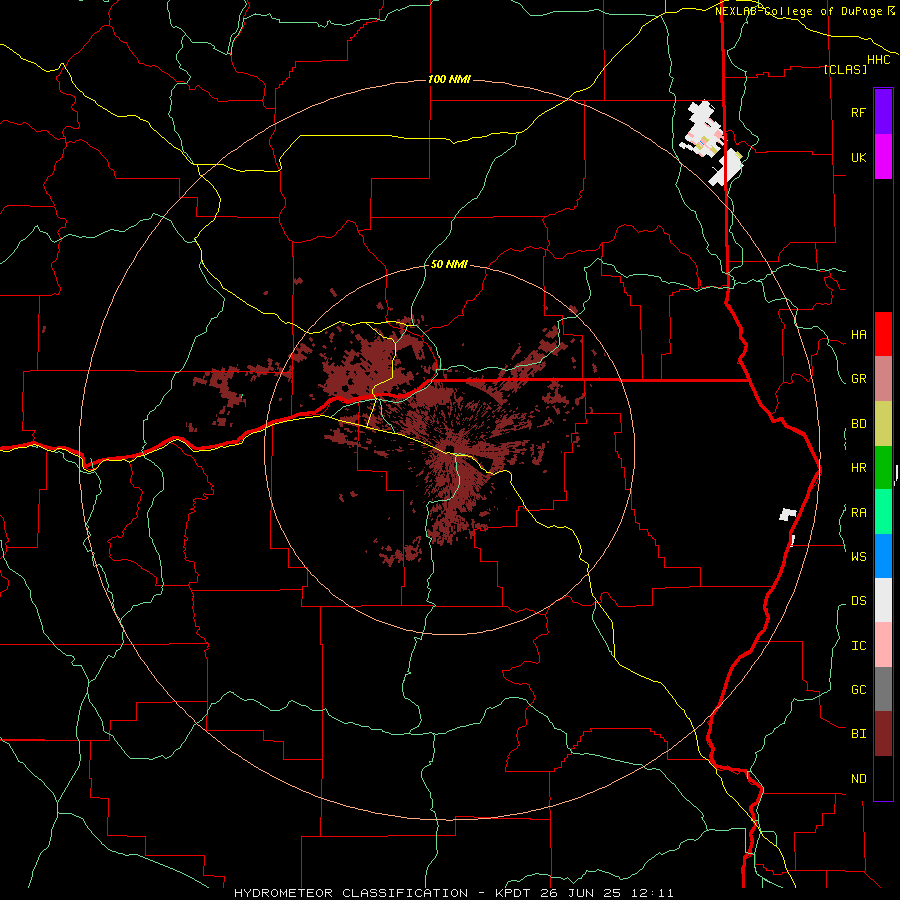Click the RA legend label
This screenshot has height=900, width=900.
click(858, 513)
